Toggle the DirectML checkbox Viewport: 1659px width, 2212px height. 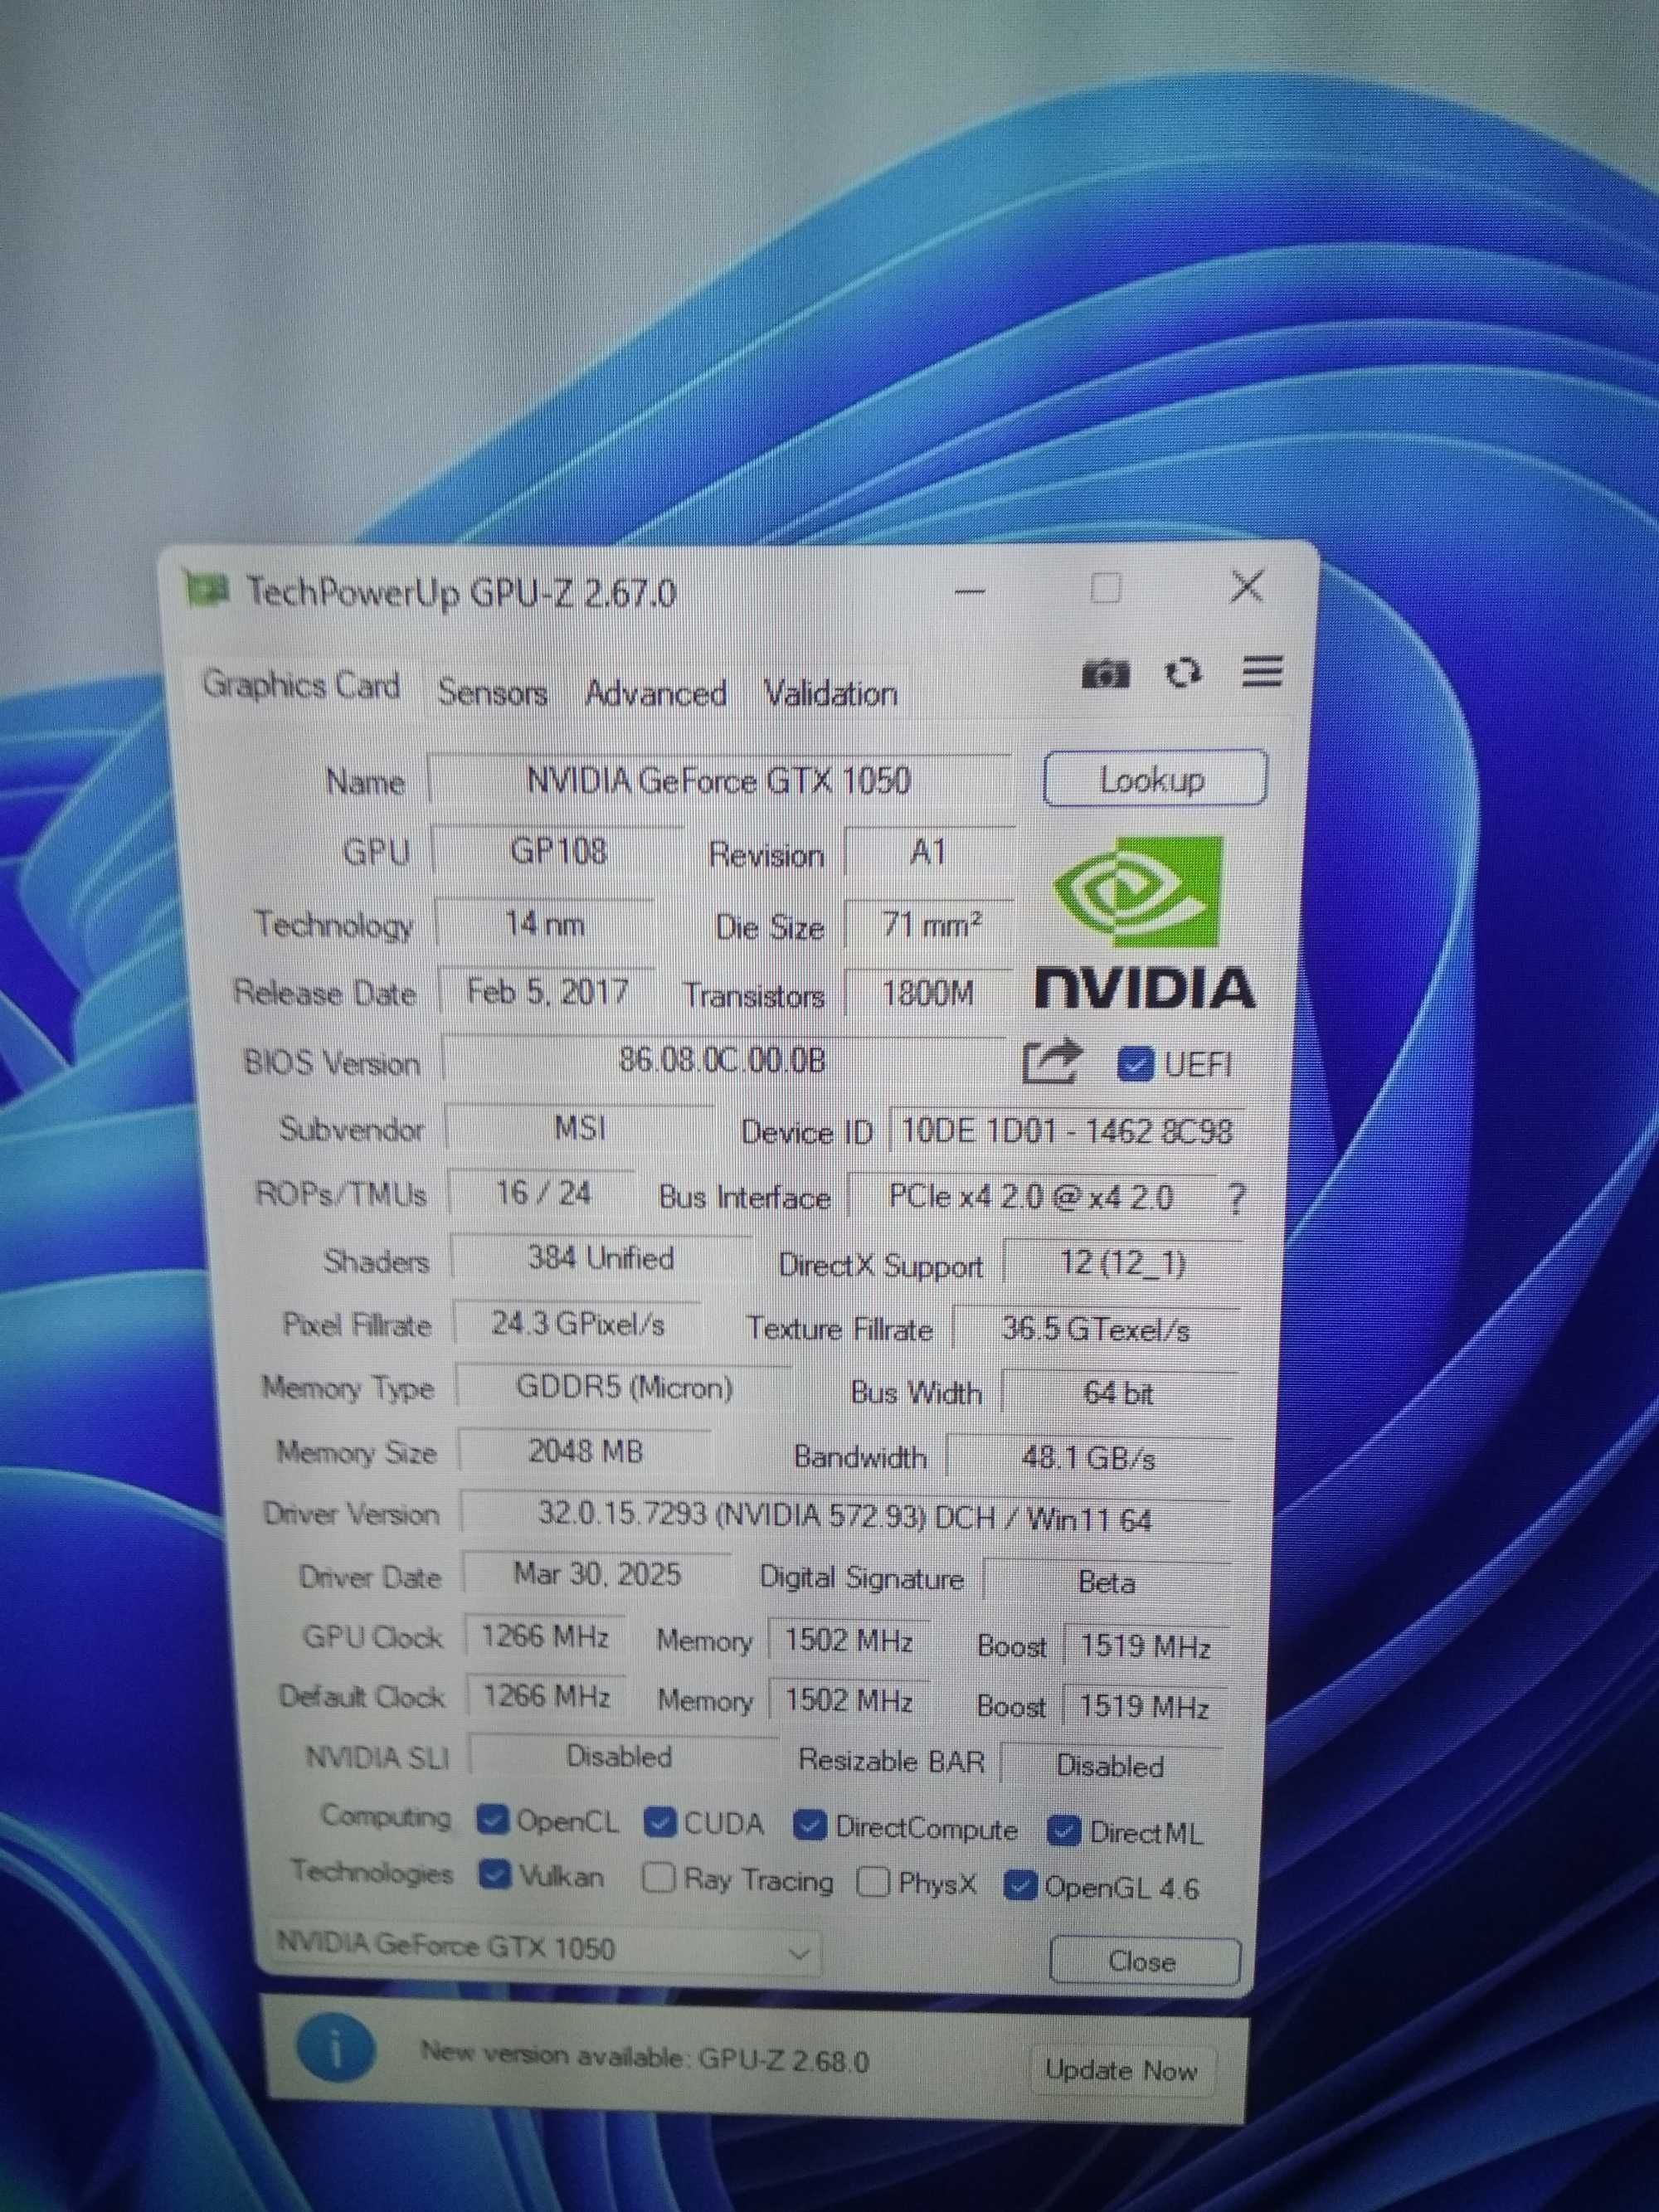[1063, 1832]
